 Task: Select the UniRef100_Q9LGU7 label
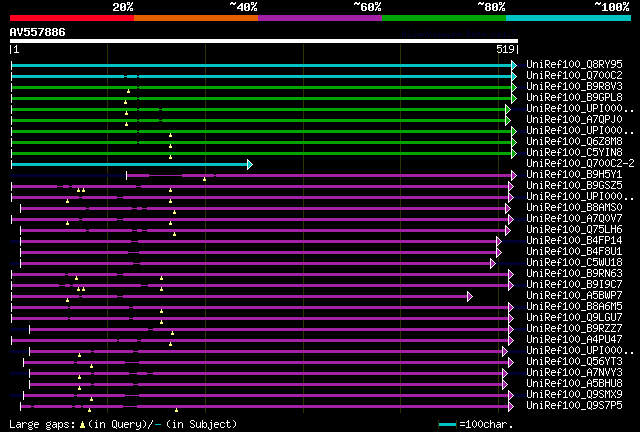(574, 318)
